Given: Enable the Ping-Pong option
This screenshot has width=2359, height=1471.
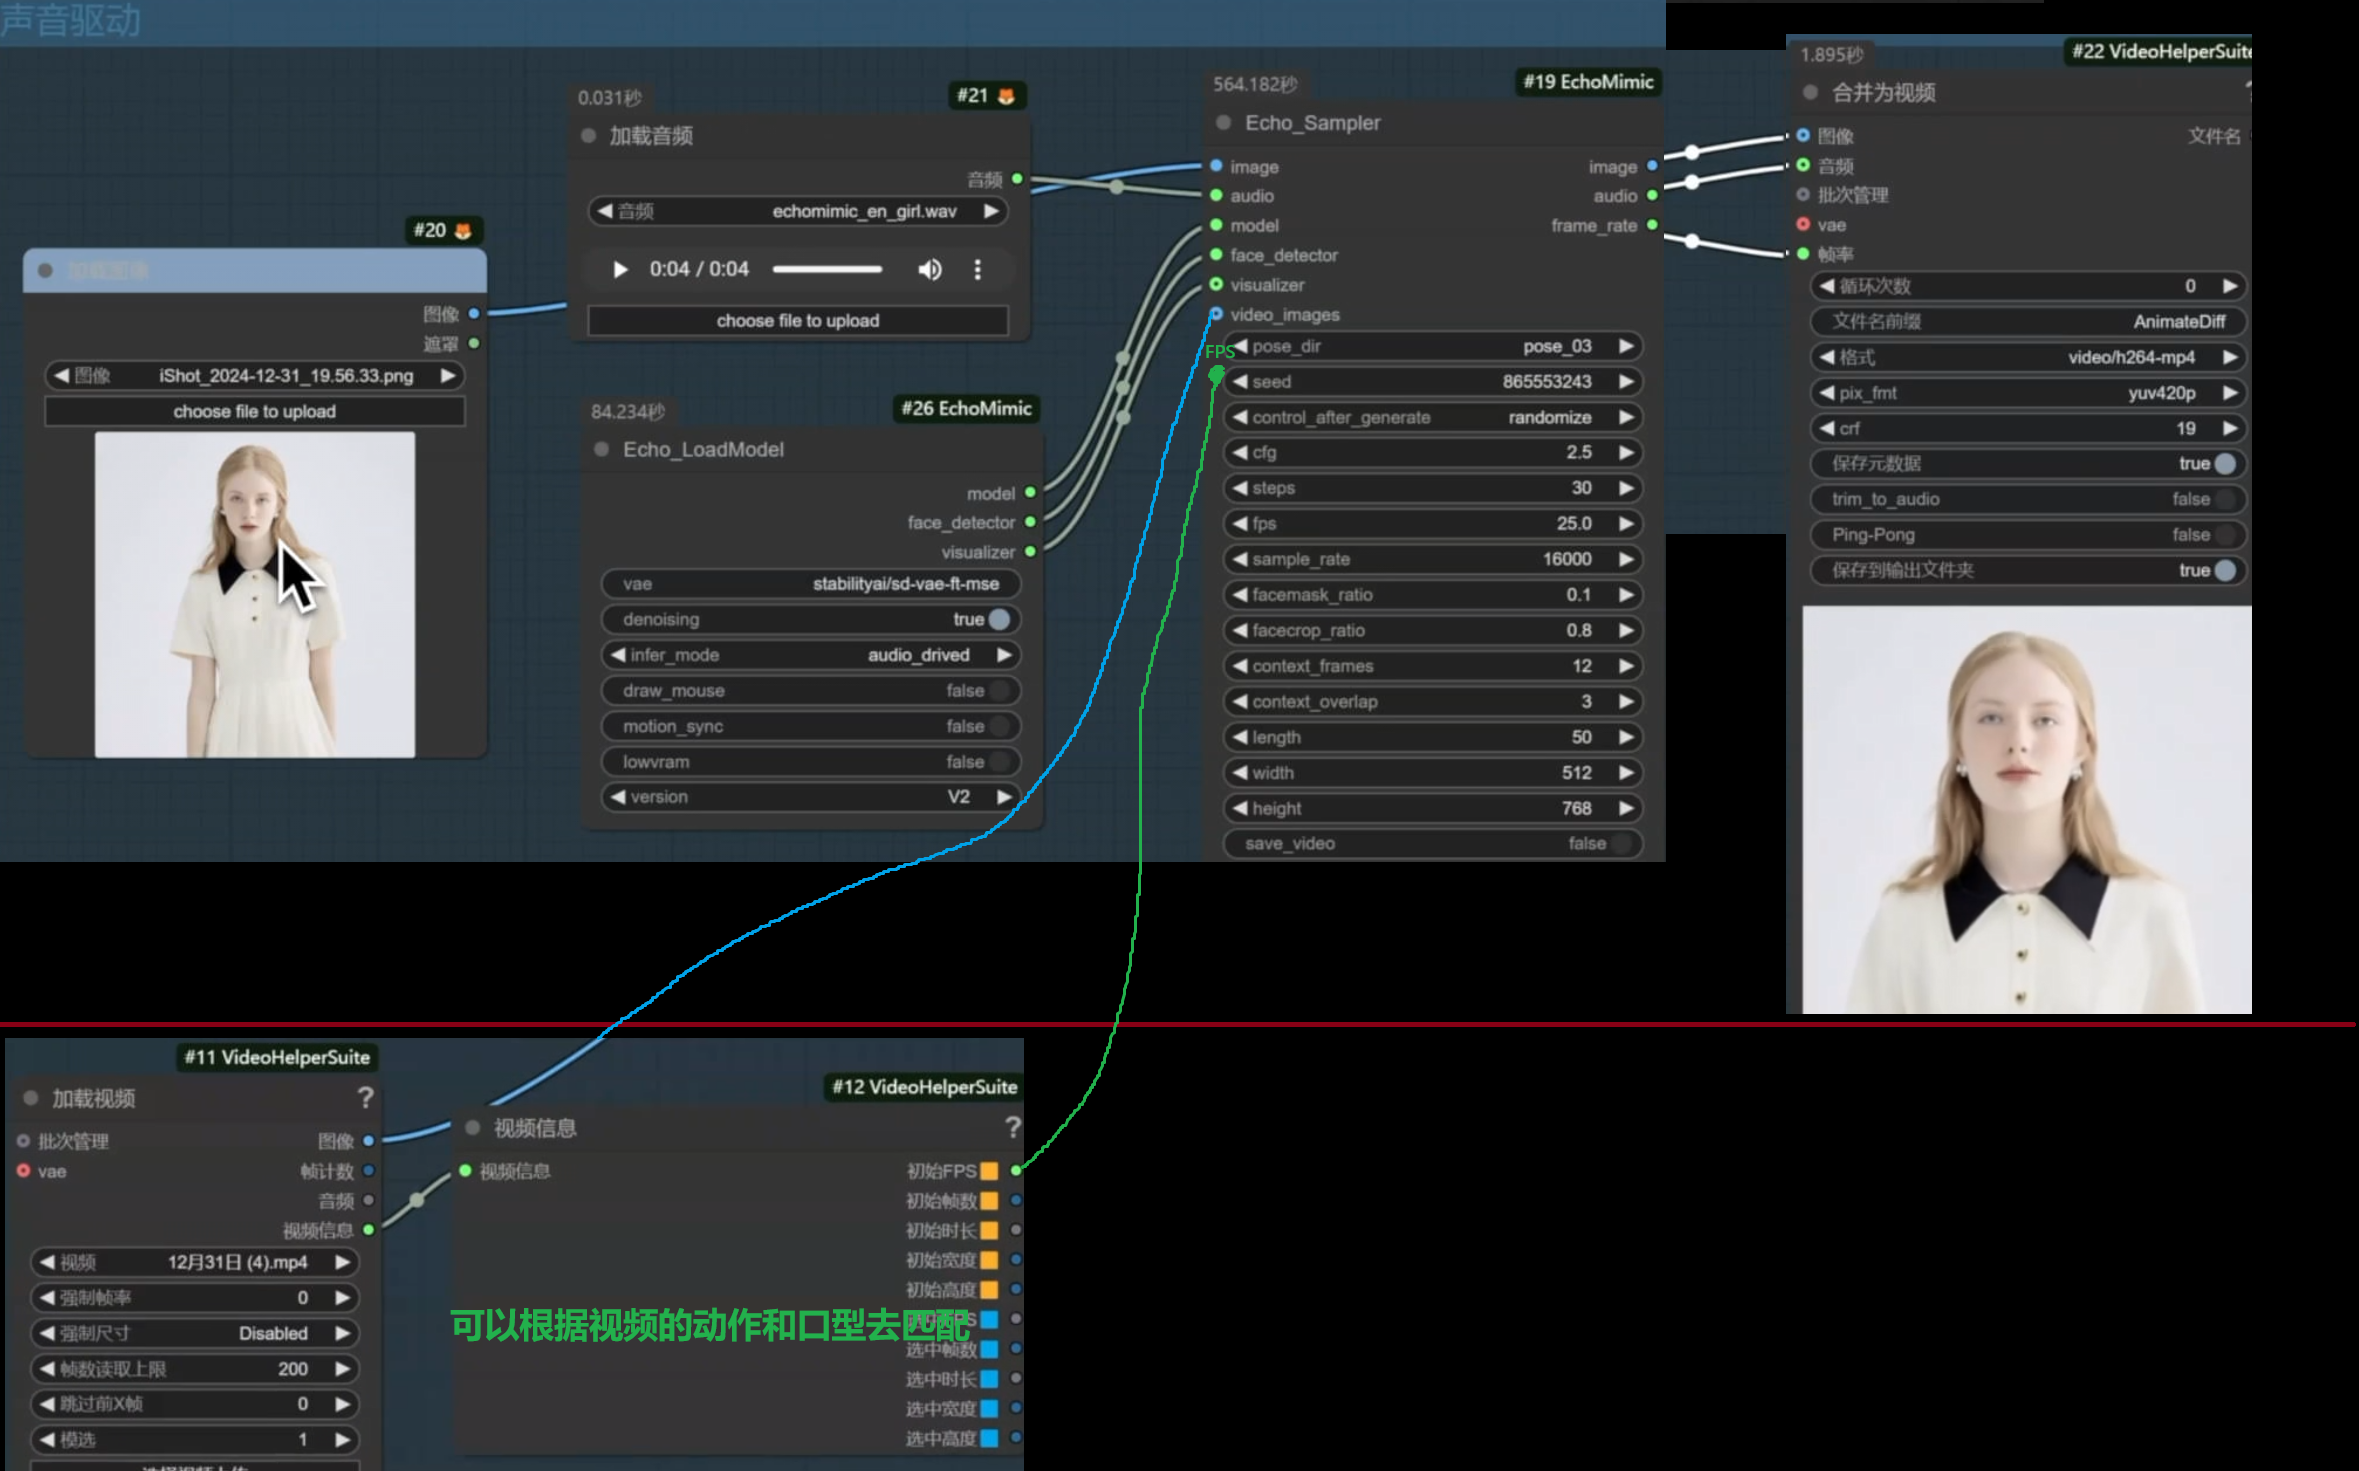Looking at the screenshot, I should 2224,535.
